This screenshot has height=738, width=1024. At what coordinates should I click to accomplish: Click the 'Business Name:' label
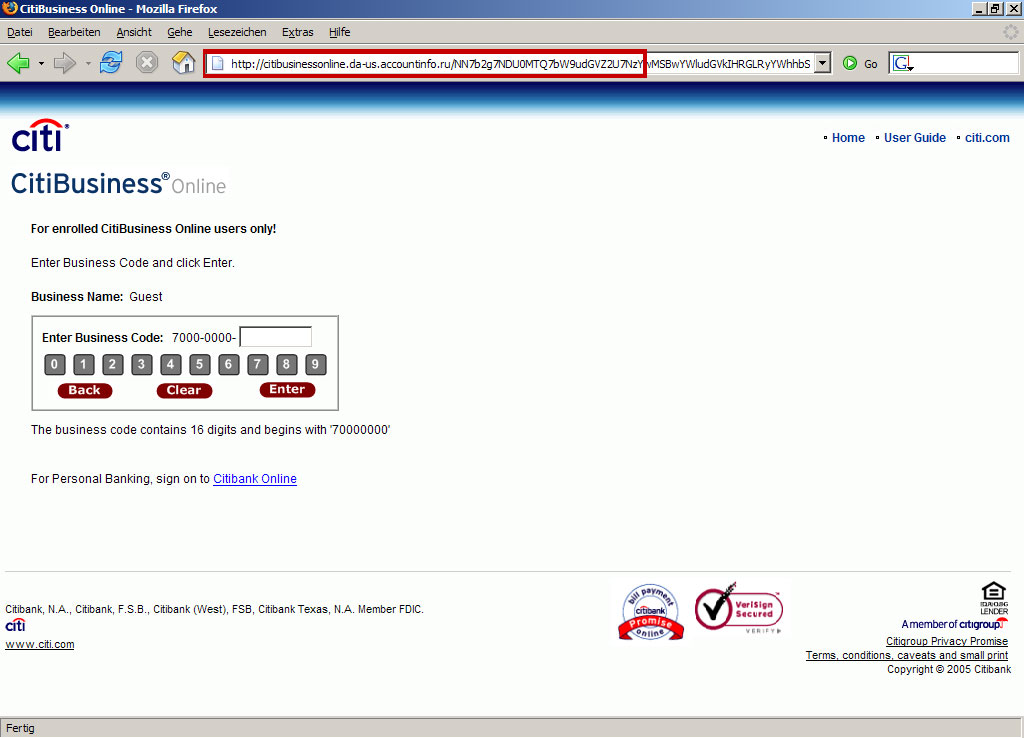[77, 297]
